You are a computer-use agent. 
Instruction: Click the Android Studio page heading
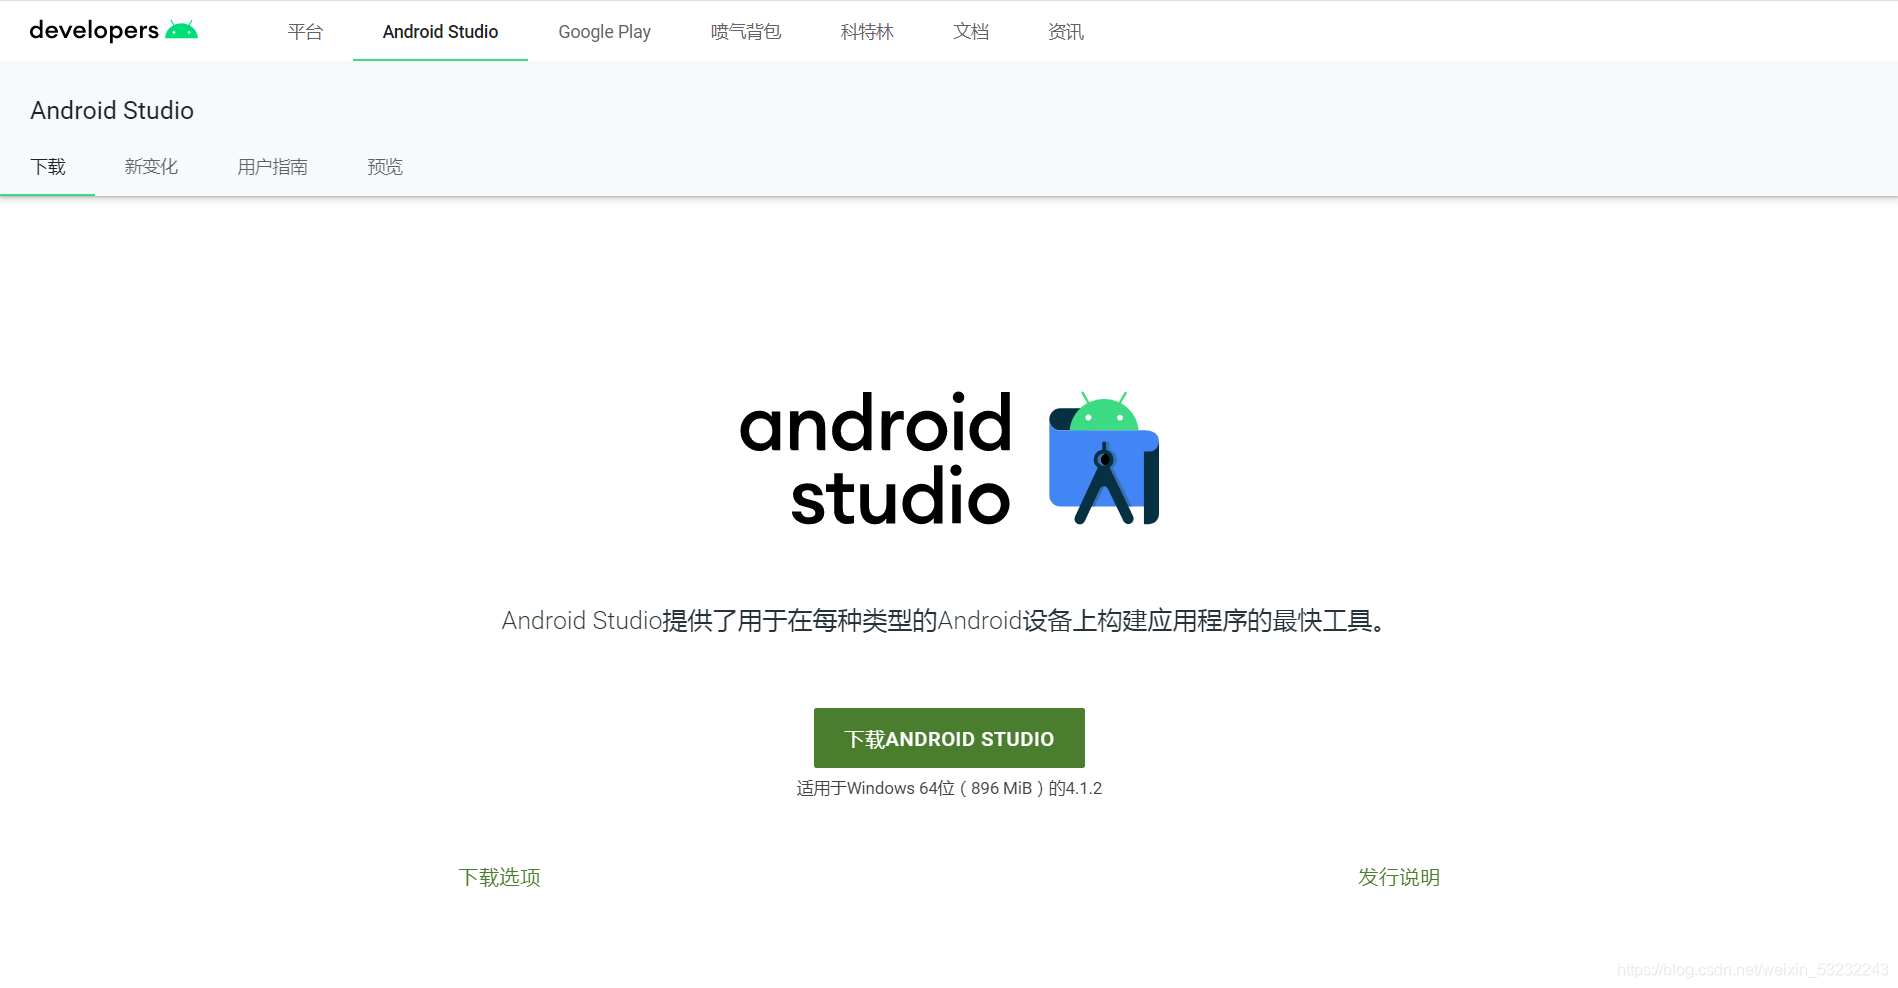pos(112,110)
